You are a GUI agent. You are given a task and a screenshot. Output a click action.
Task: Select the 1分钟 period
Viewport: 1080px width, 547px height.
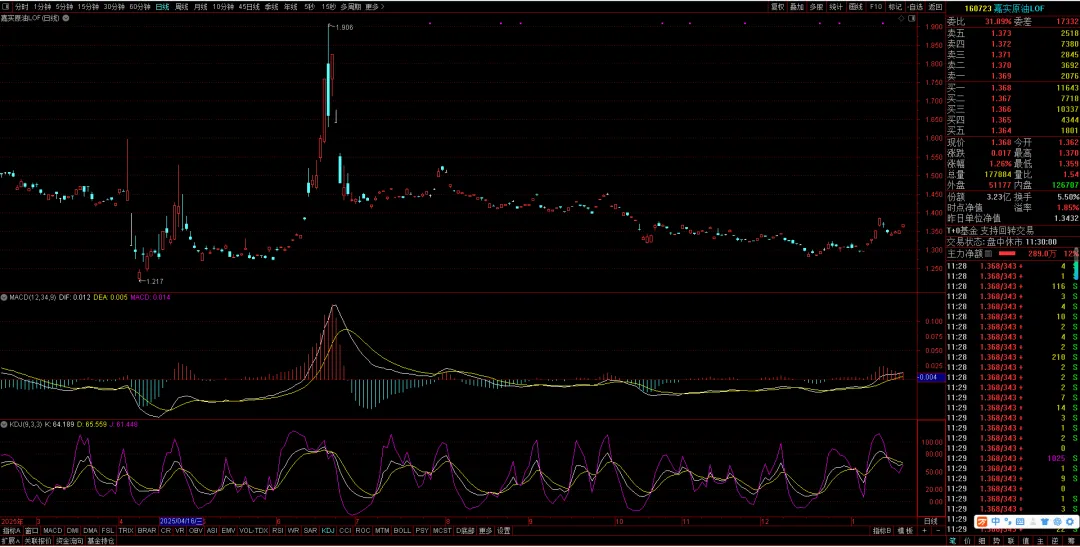coord(43,6)
